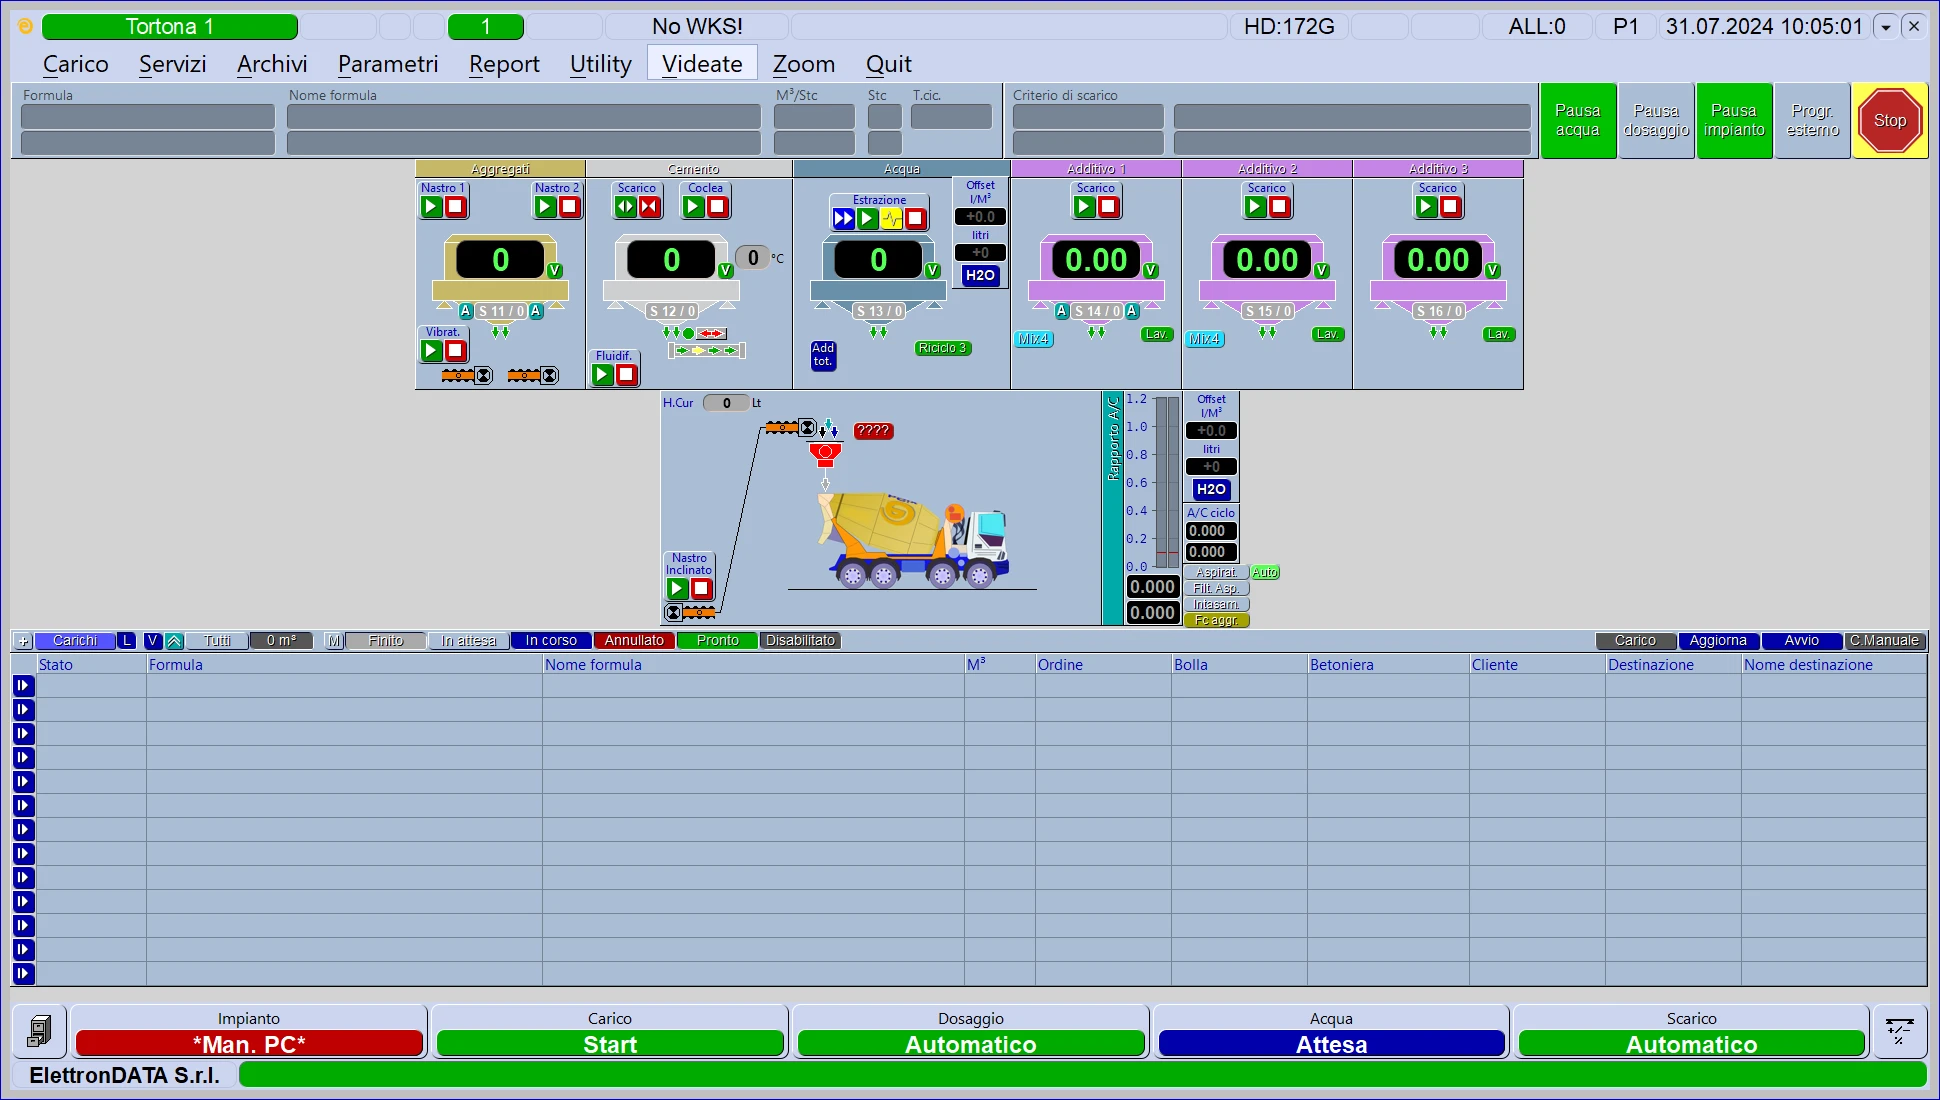Toggle Pausa impianto
The height and width of the screenshot is (1100, 1940).
pyautogui.click(x=1733, y=121)
